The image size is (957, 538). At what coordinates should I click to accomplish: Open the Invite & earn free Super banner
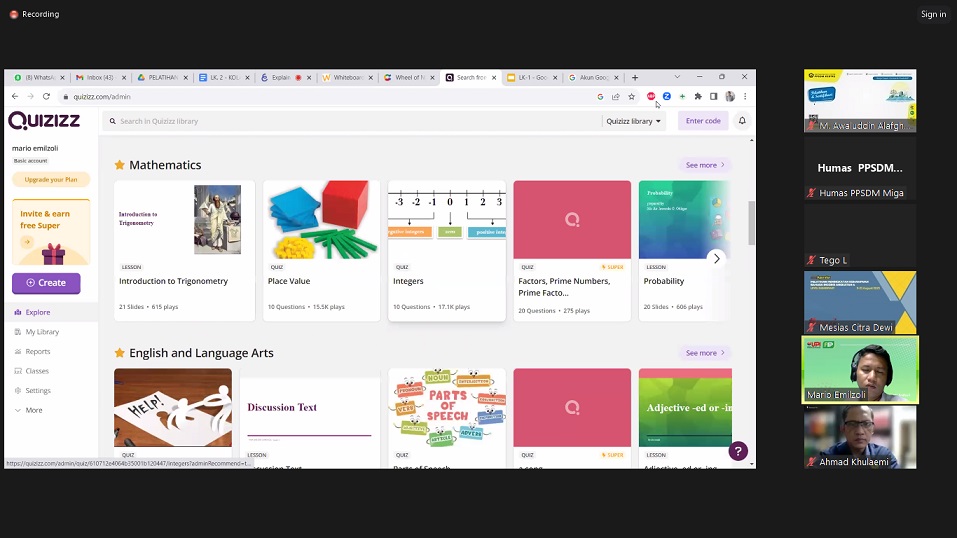51,231
